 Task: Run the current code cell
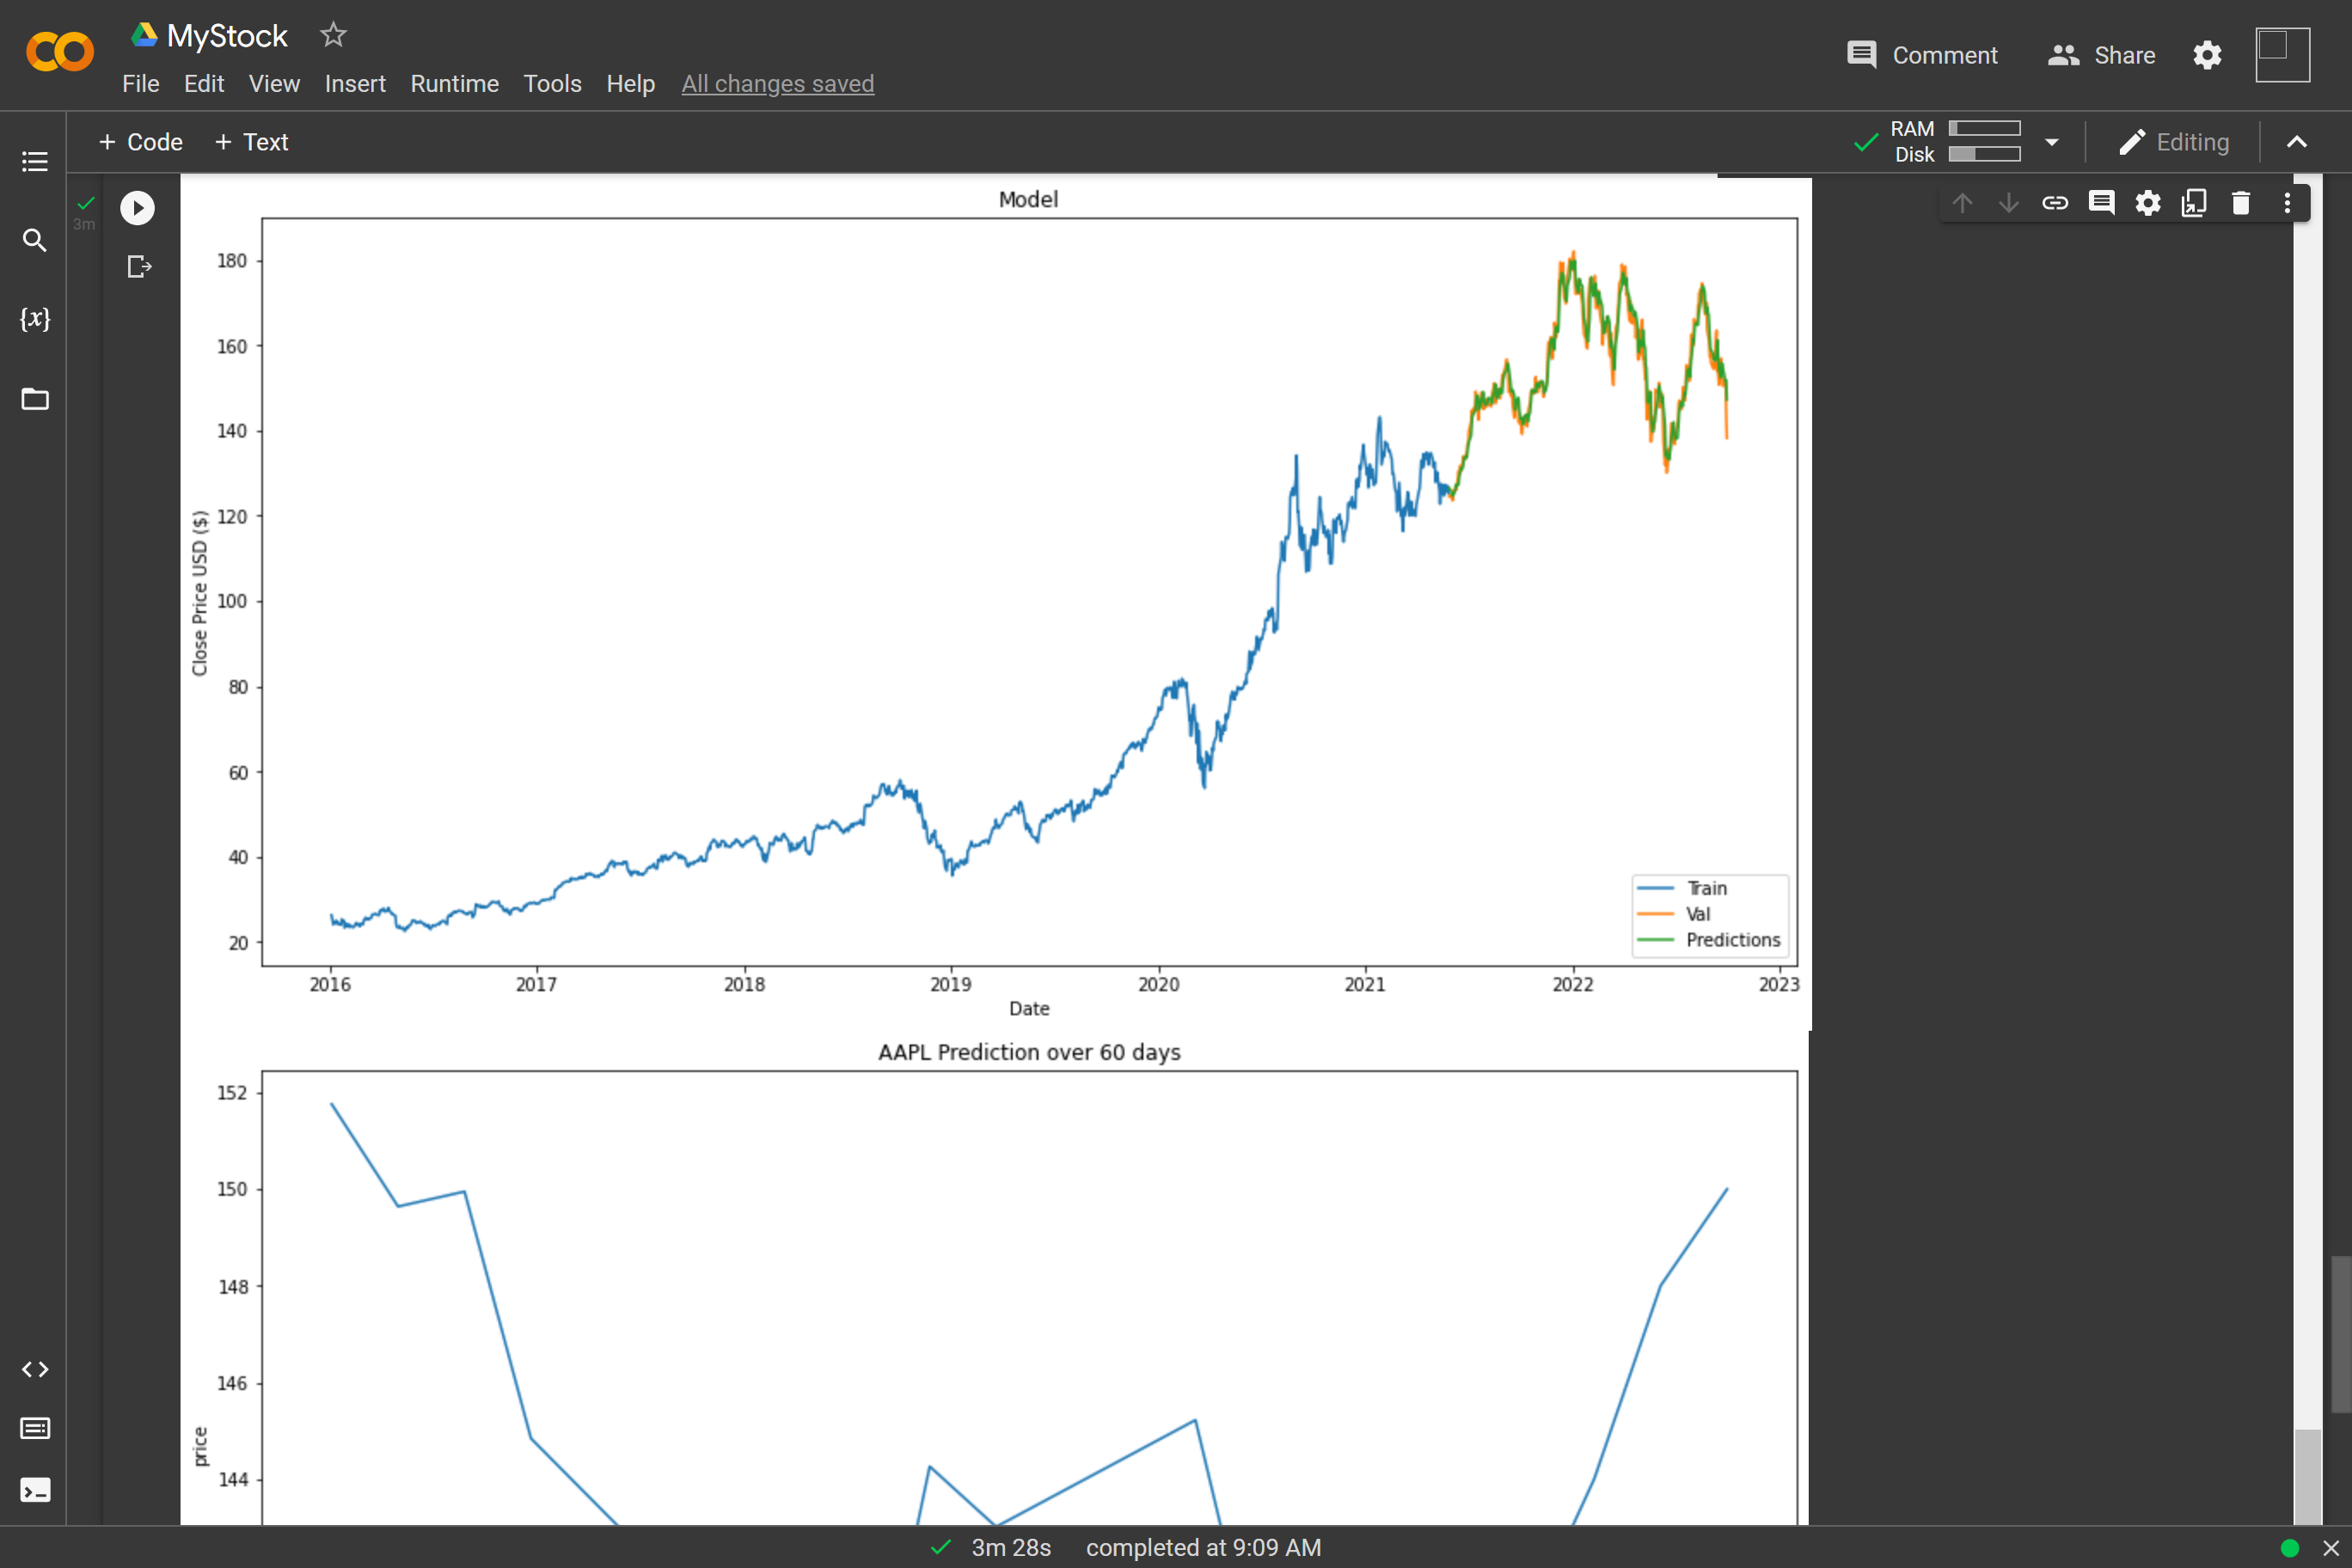pyautogui.click(x=138, y=208)
